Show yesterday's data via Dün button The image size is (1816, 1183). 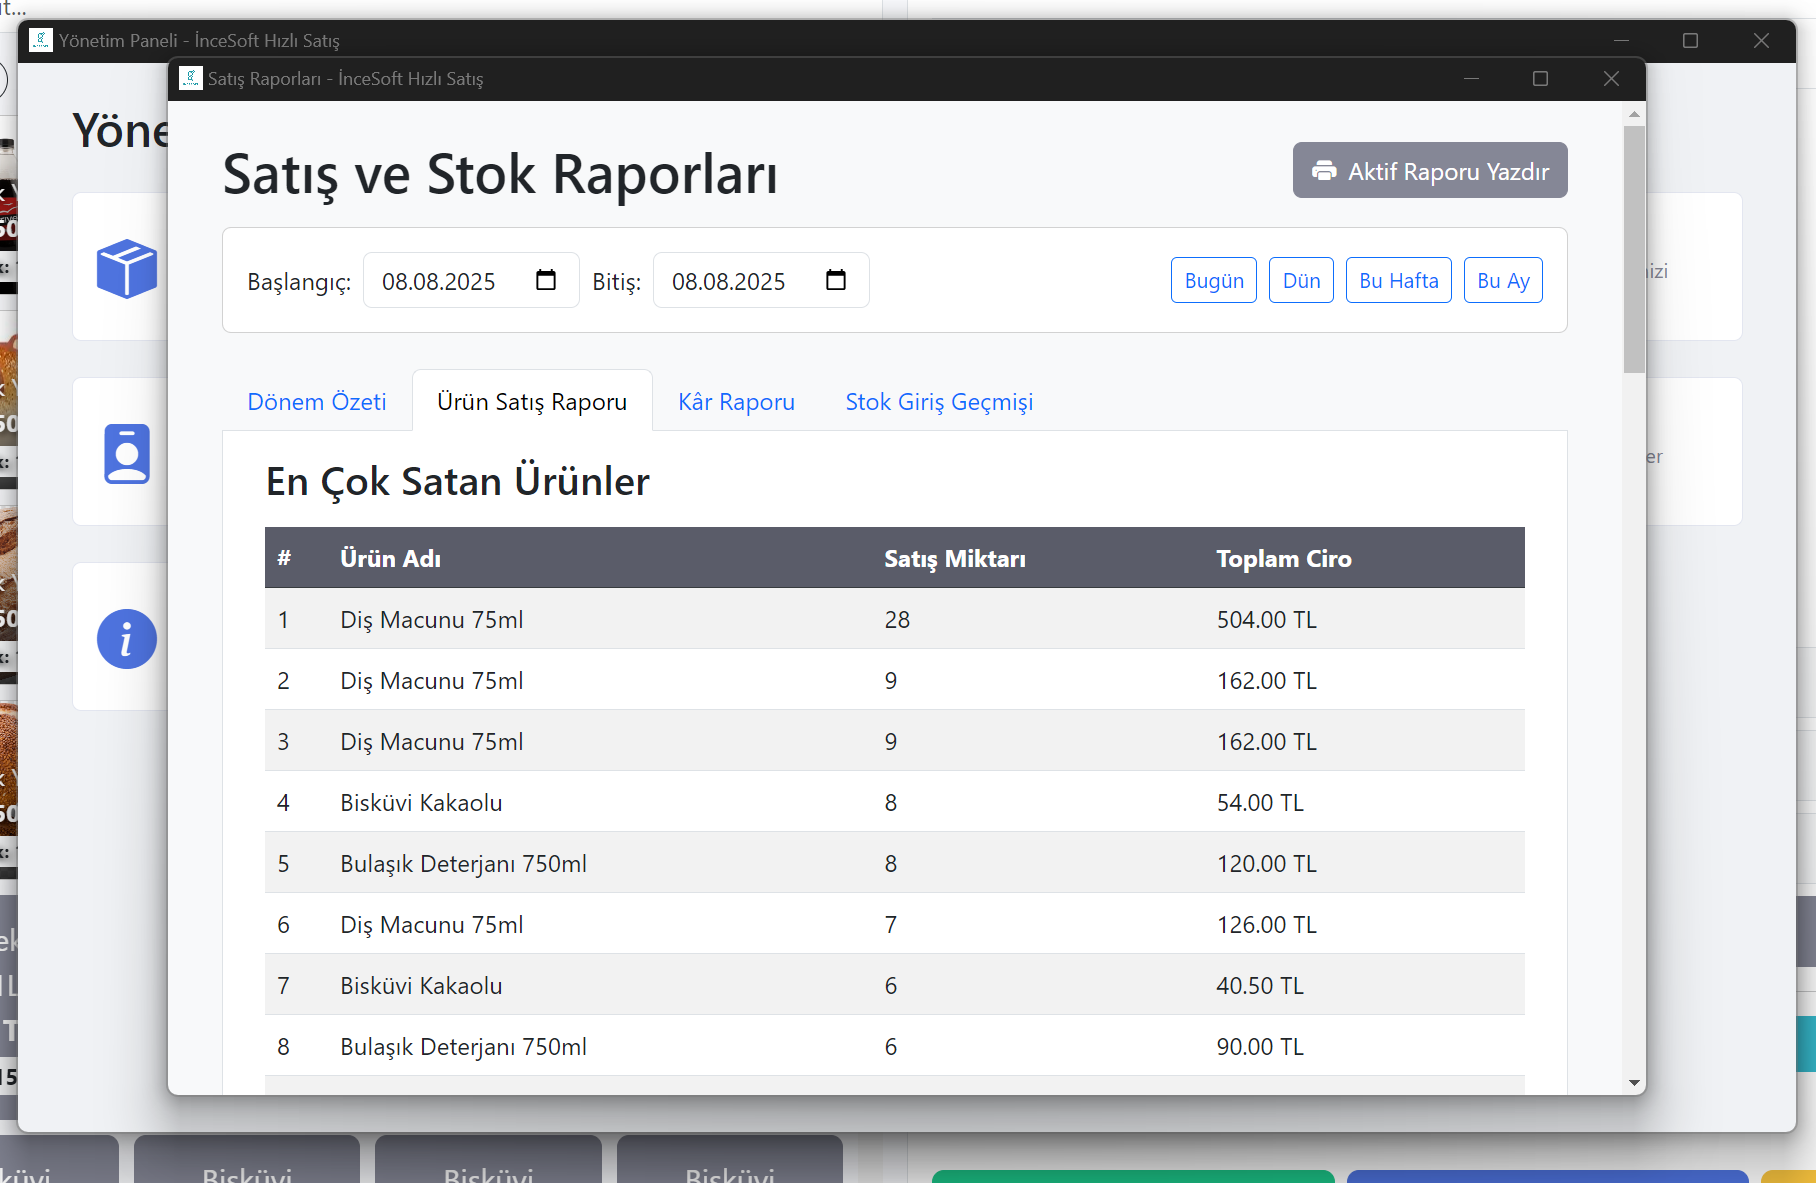[1300, 280]
